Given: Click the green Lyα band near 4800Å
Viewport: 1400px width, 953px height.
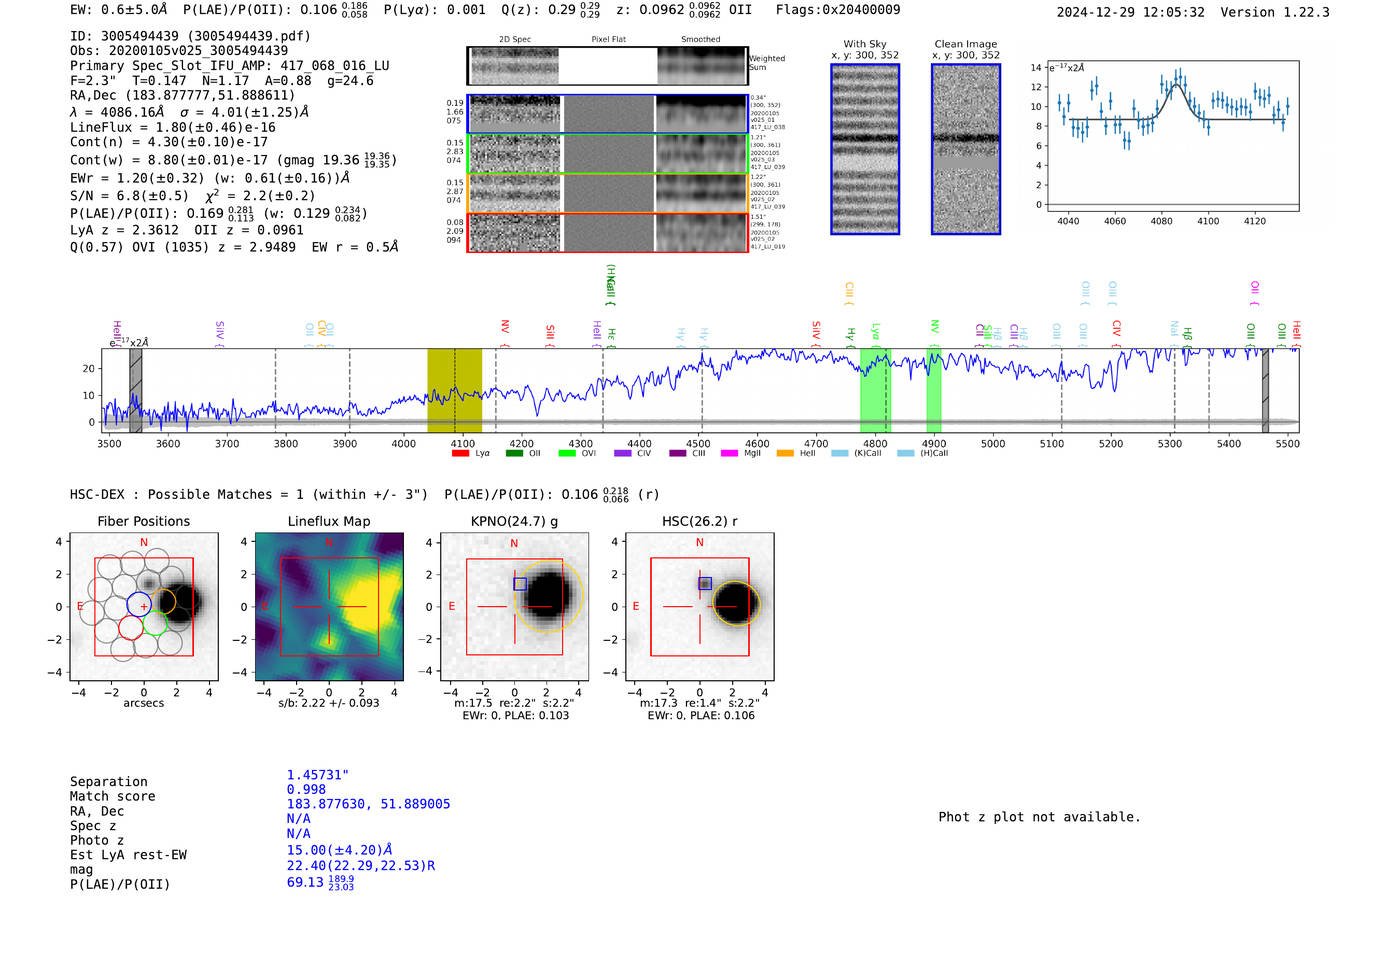Looking at the screenshot, I should (875, 390).
